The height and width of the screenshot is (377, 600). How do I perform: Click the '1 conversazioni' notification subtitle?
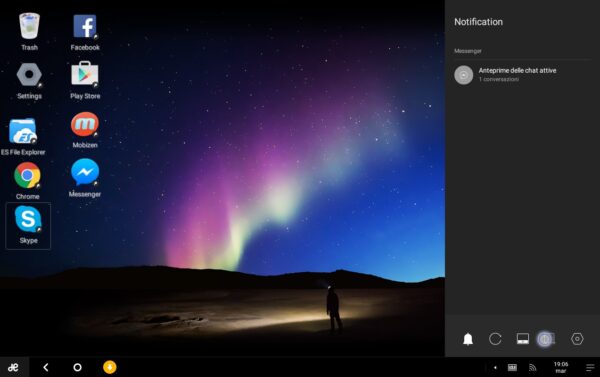499,80
